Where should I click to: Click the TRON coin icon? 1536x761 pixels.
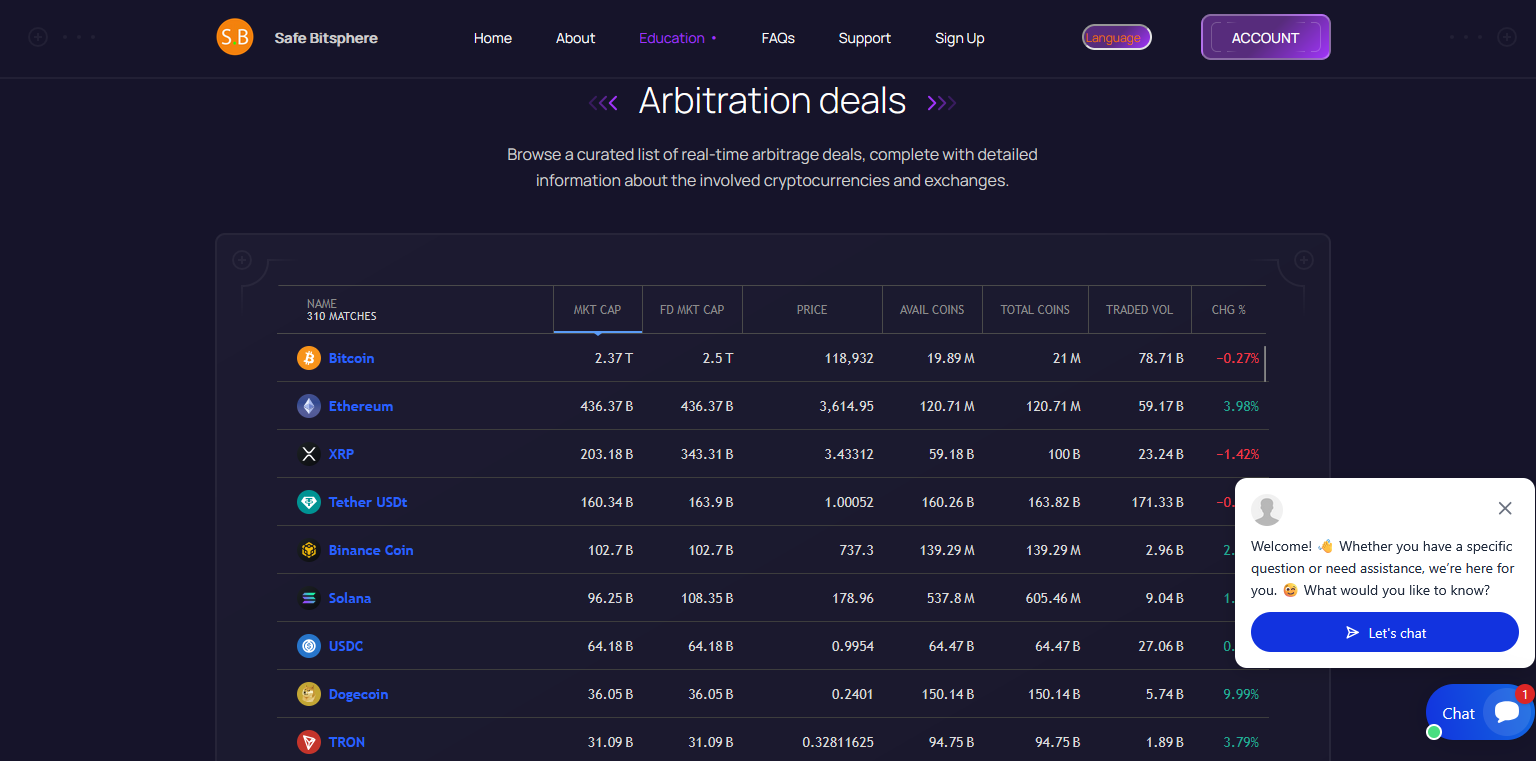coord(309,742)
